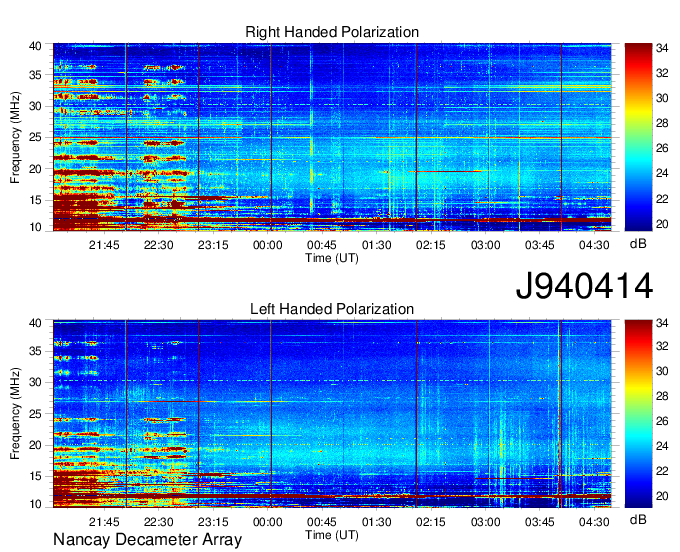Click the "35" frequency tick of the Right Handed plot
The width and height of the screenshot is (680, 552).
coord(35,75)
